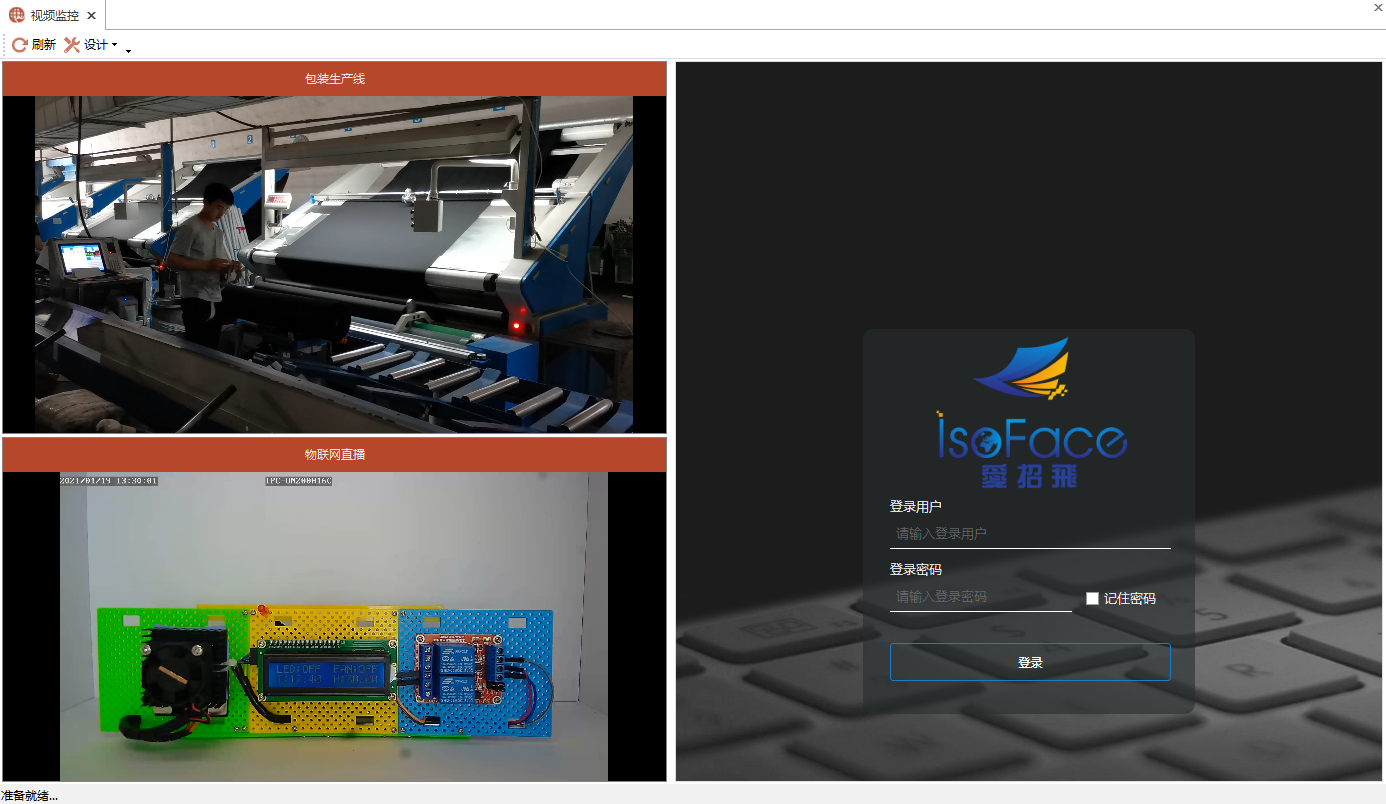Click the 物联网直播 panel header
1386x804 pixels.
334,454
